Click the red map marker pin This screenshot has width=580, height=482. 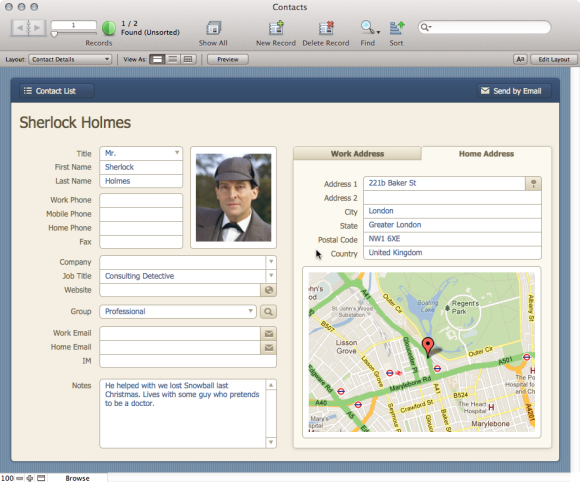coord(428,346)
